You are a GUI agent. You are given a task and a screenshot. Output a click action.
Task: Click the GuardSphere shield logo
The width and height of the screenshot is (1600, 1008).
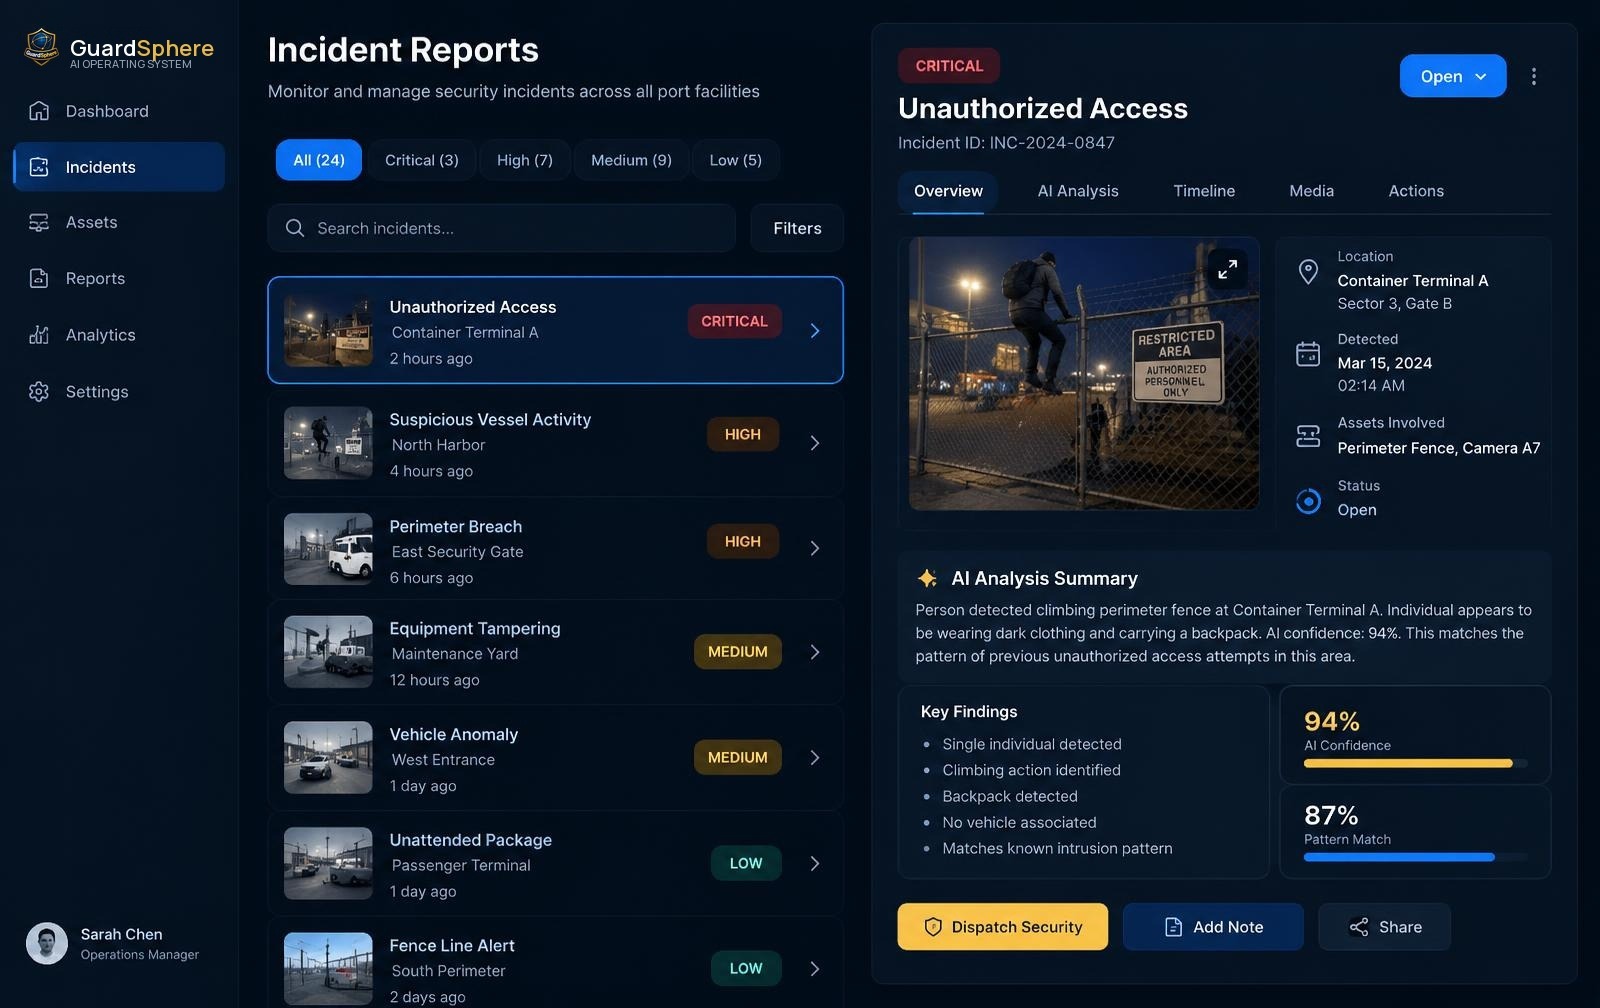pyautogui.click(x=41, y=47)
